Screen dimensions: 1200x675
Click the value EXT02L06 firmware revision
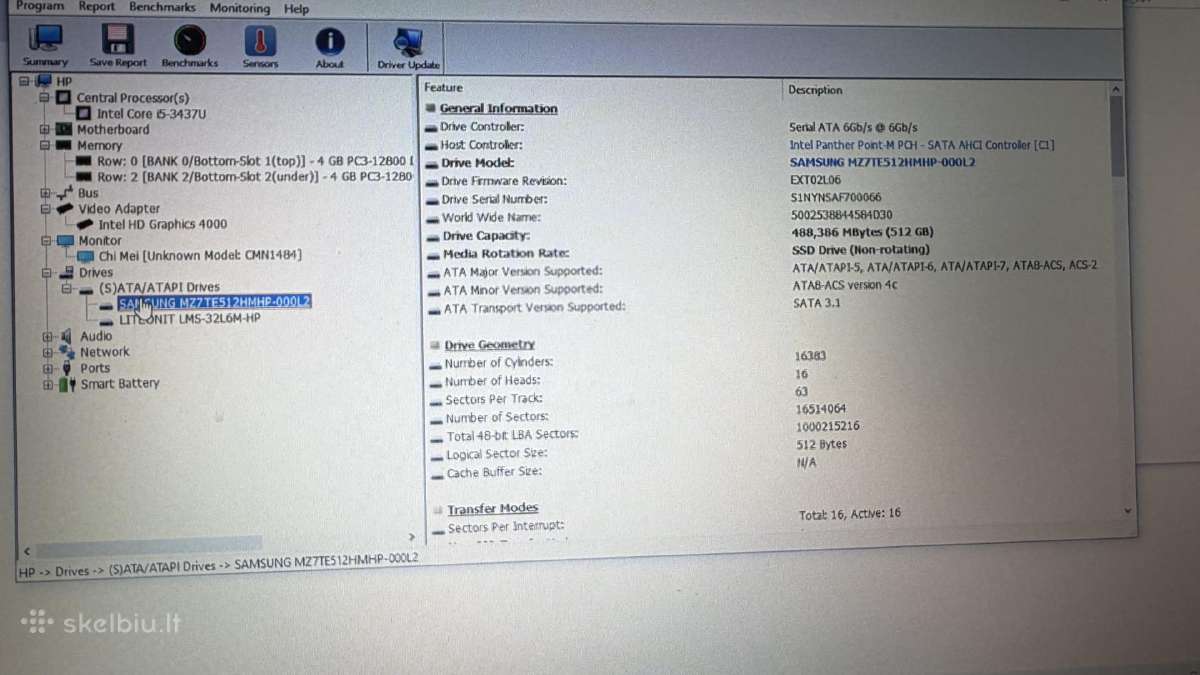tap(814, 180)
